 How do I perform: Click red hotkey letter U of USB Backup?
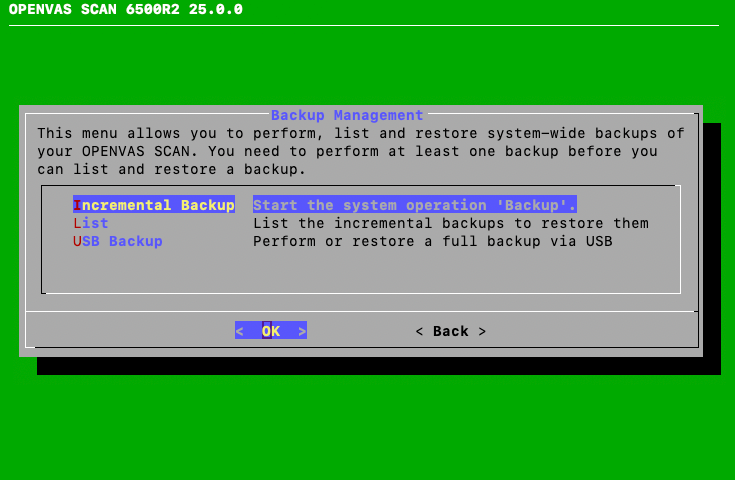[x=77, y=241]
